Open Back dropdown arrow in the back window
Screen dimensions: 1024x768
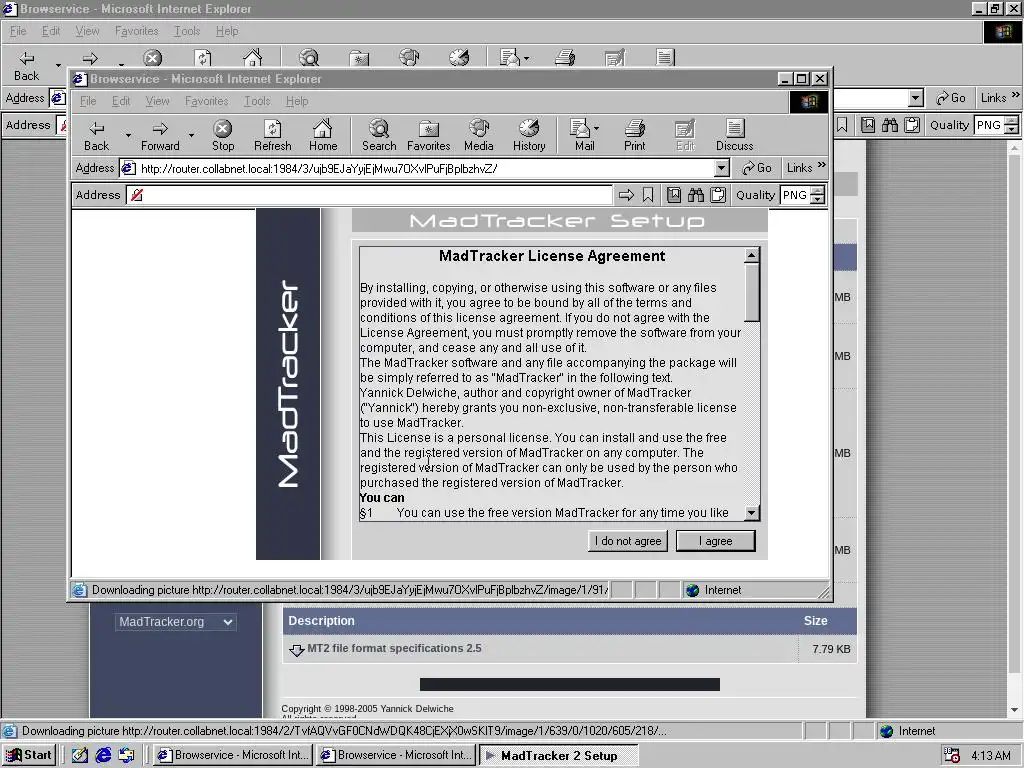tap(58, 65)
